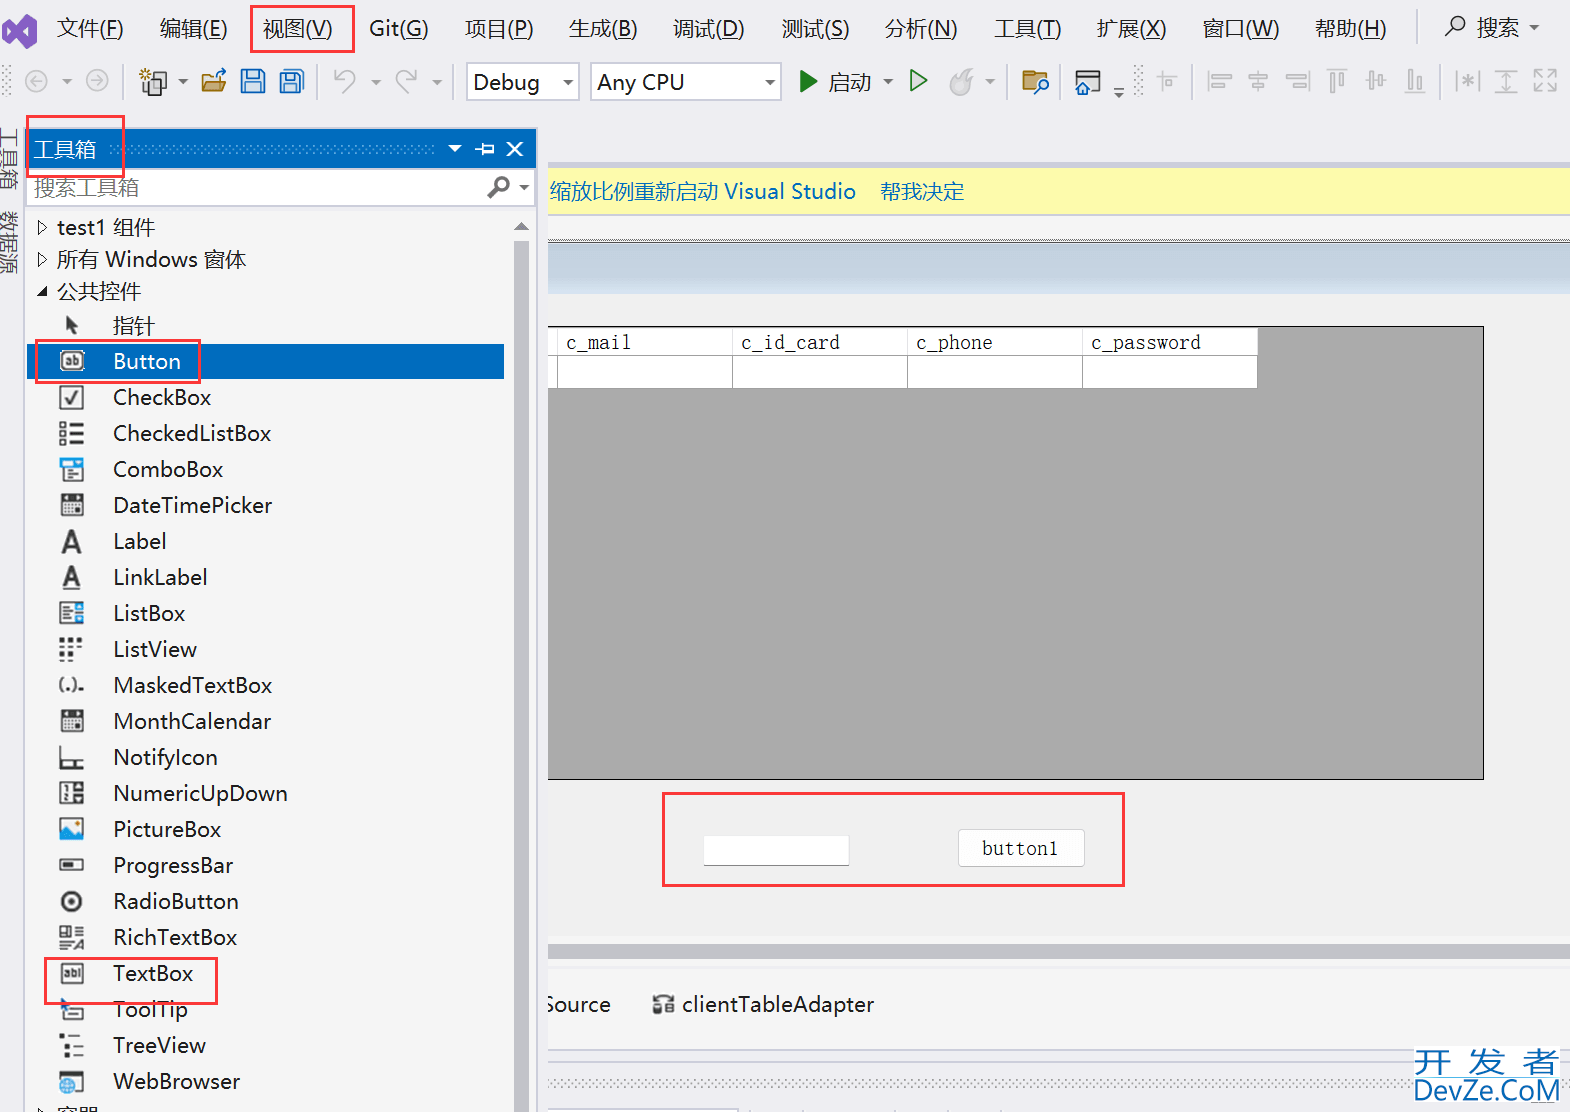This screenshot has height=1112, width=1570.
Task: Select the ListView control
Action: point(265,649)
